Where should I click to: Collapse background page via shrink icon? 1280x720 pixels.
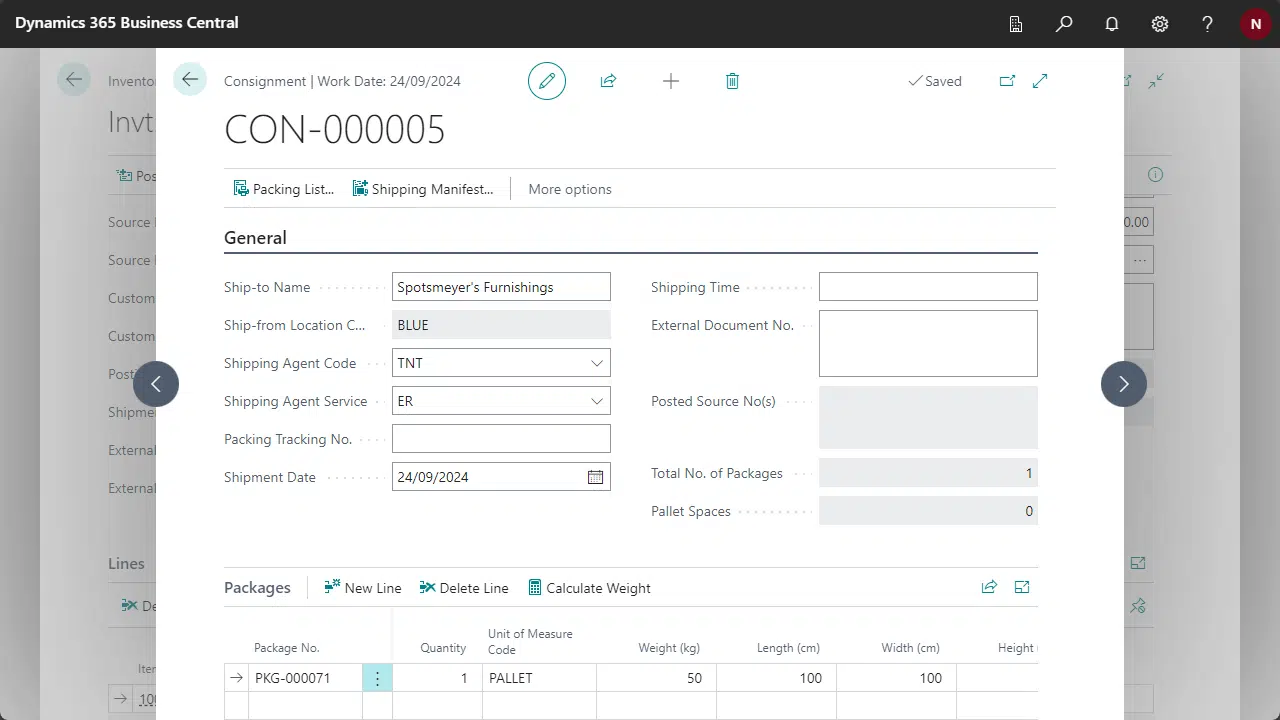coord(1156,81)
